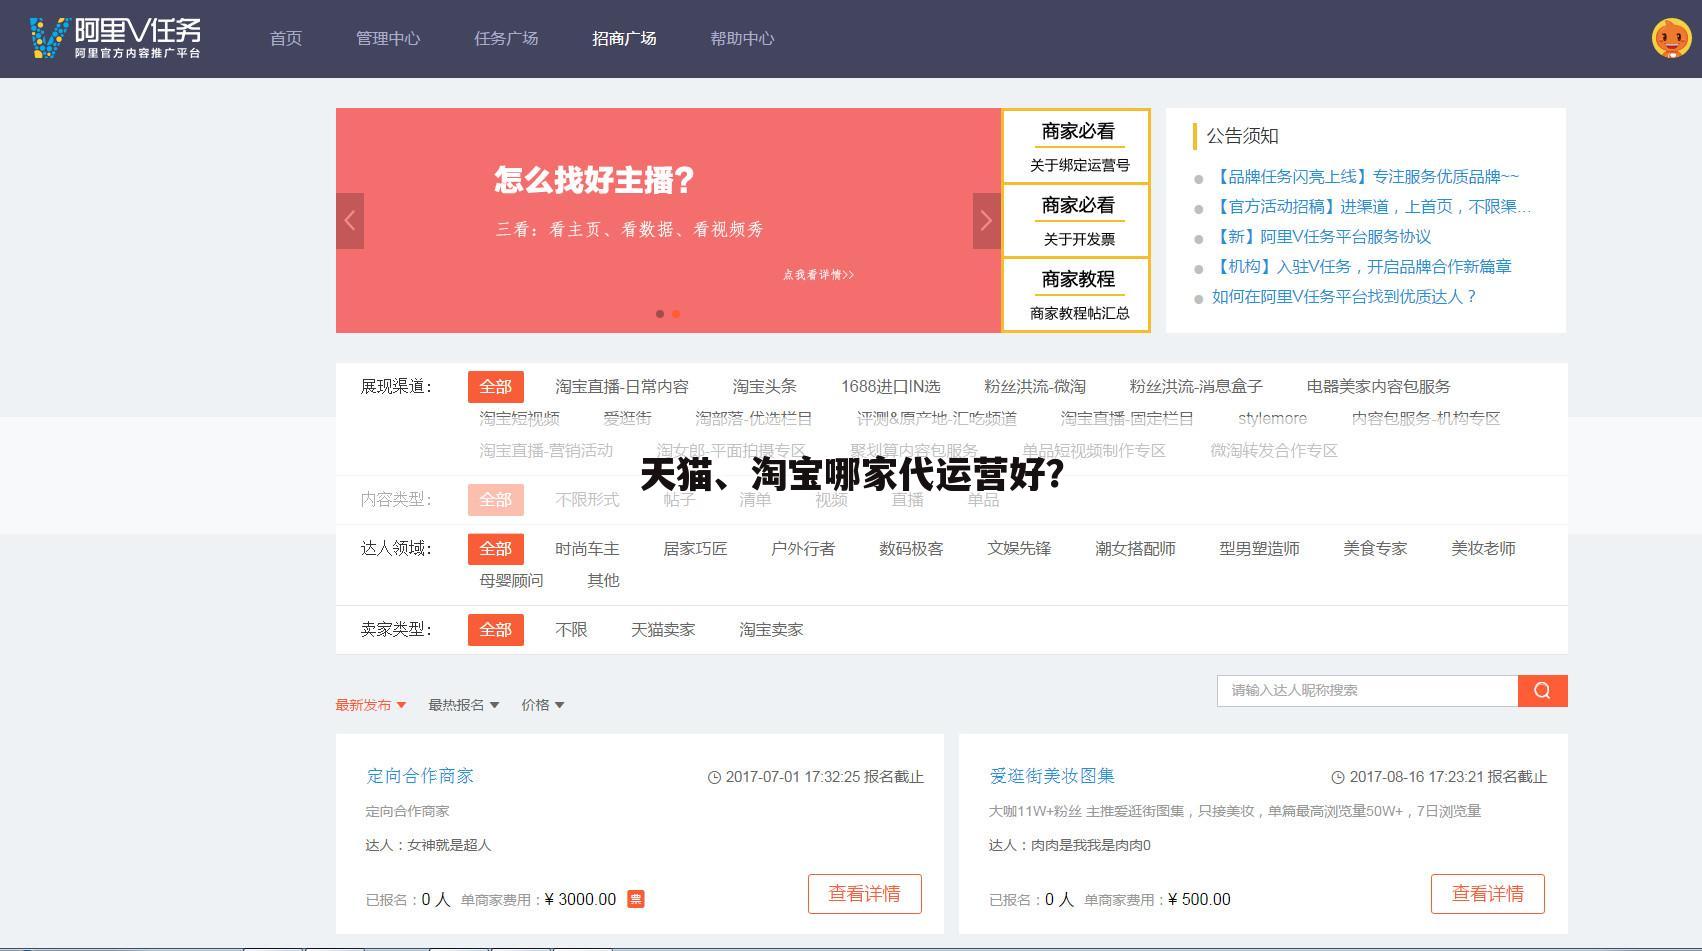The width and height of the screenshot is (1702, 951).
Task: Focus the 达人昵称 search field
Action: (x=1367, y=690)
